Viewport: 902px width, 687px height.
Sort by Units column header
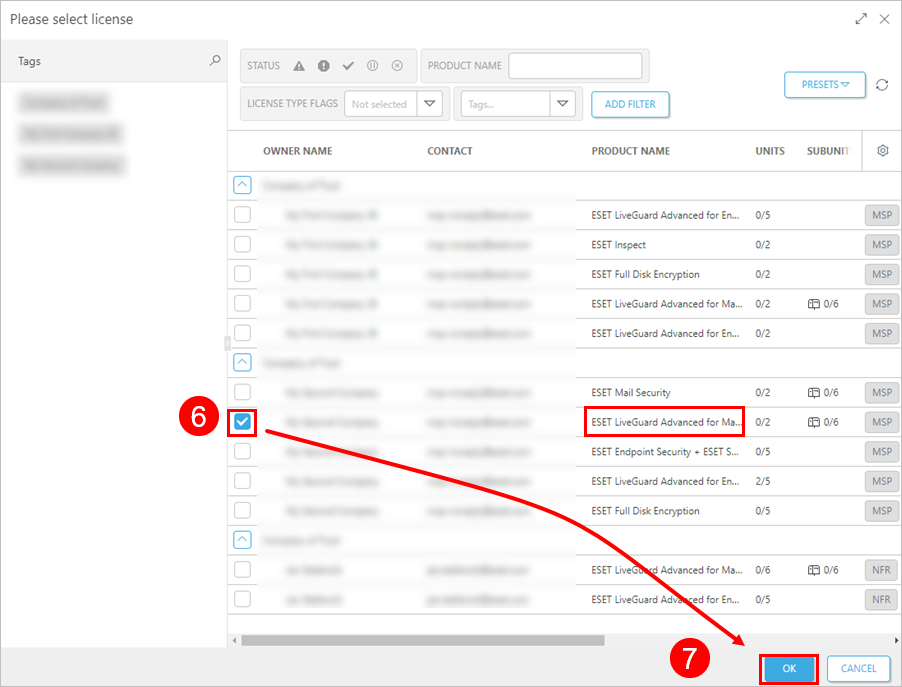click(x=770, y=151)
